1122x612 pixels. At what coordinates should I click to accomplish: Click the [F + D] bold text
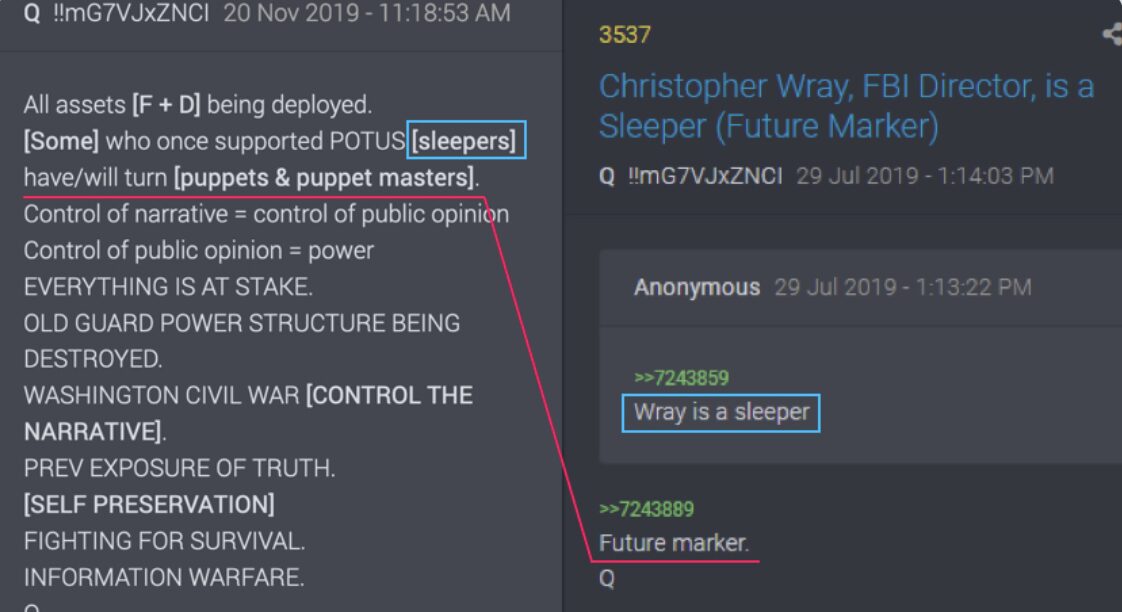(x=166, y=105)
